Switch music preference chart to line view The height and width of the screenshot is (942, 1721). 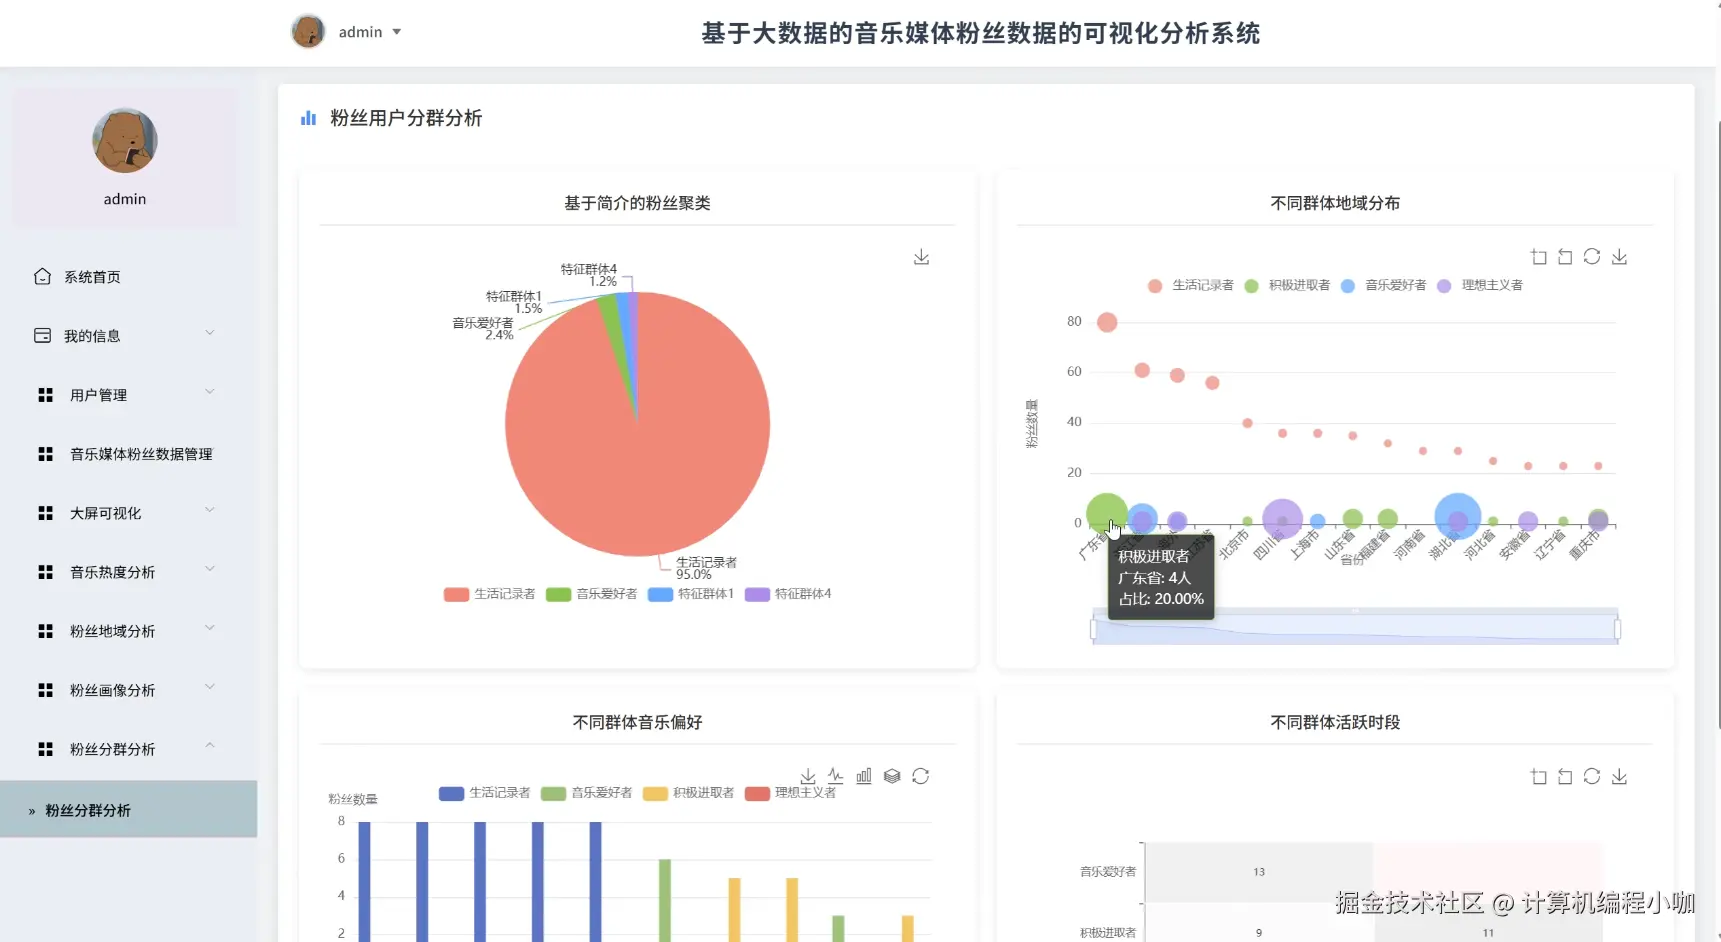pyautogui.click(x=836, y=776)
